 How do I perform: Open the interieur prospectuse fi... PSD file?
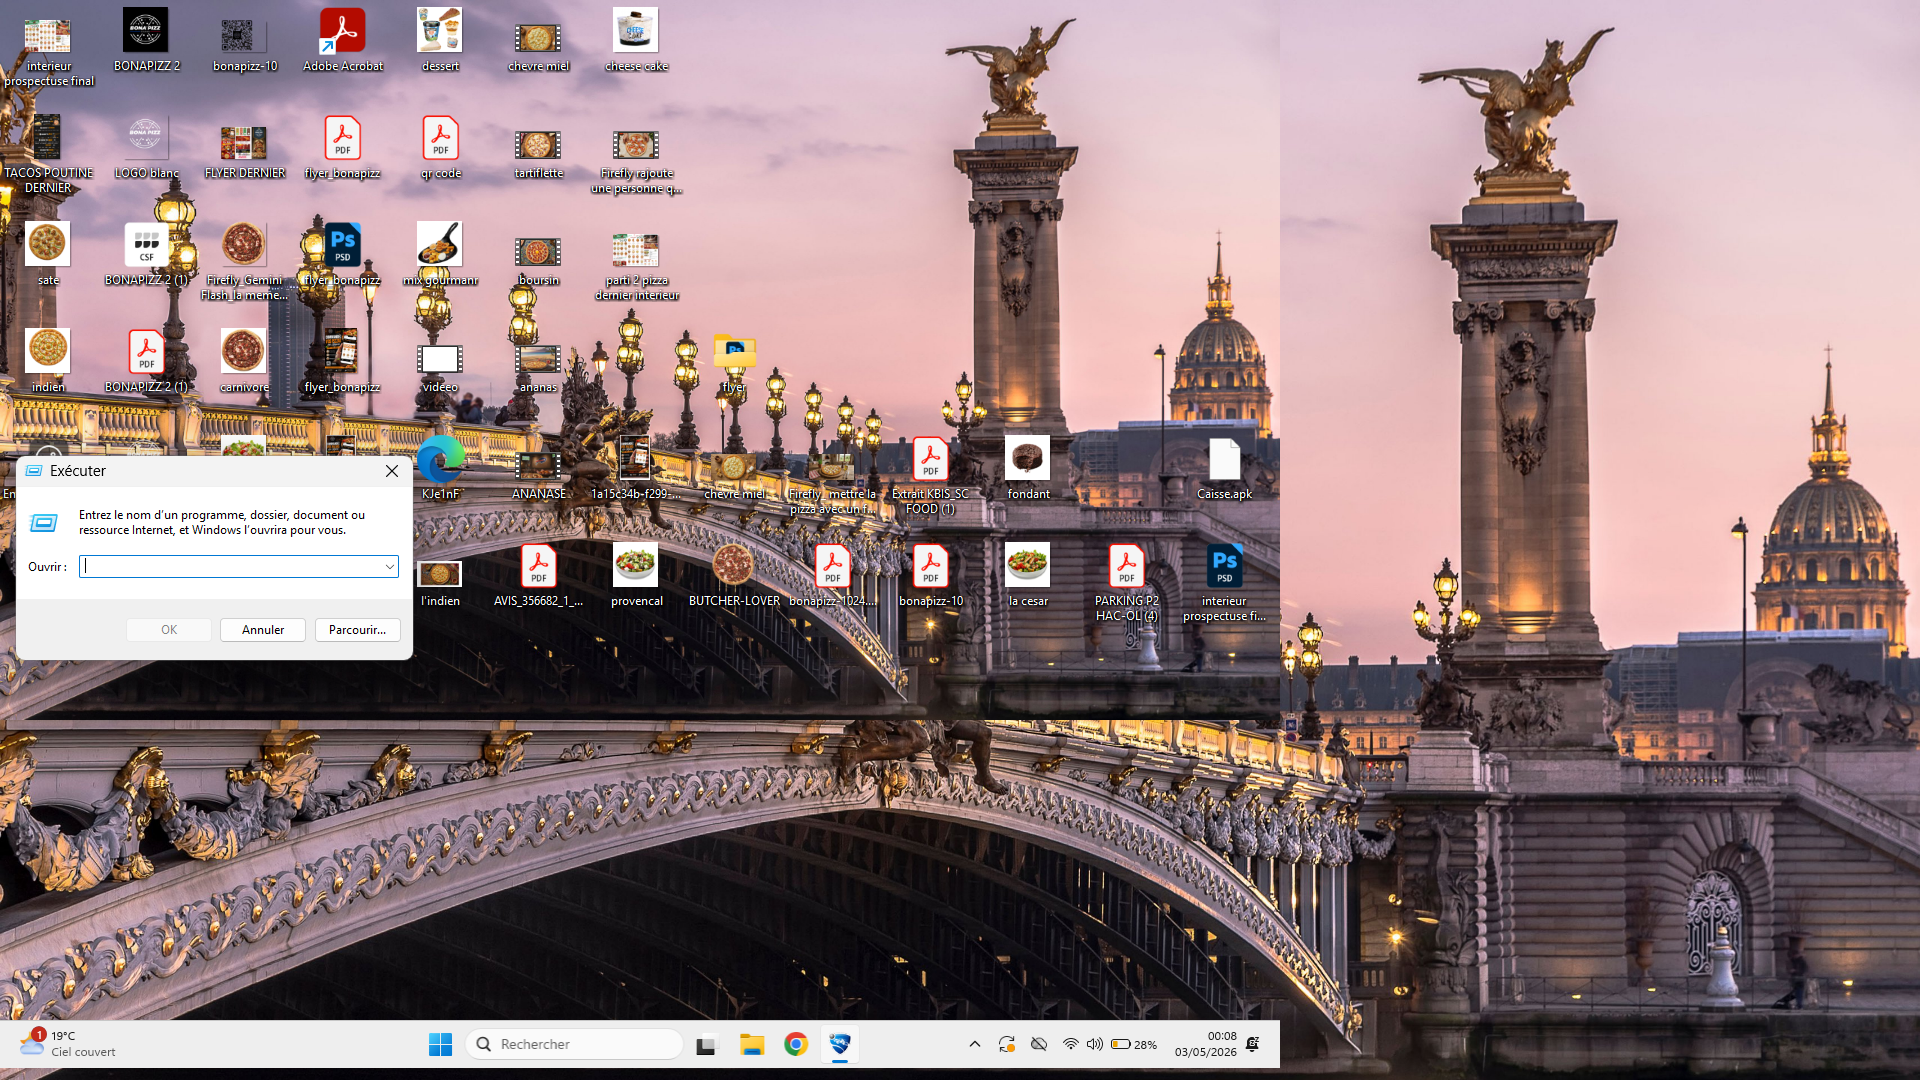[1224, 582]
